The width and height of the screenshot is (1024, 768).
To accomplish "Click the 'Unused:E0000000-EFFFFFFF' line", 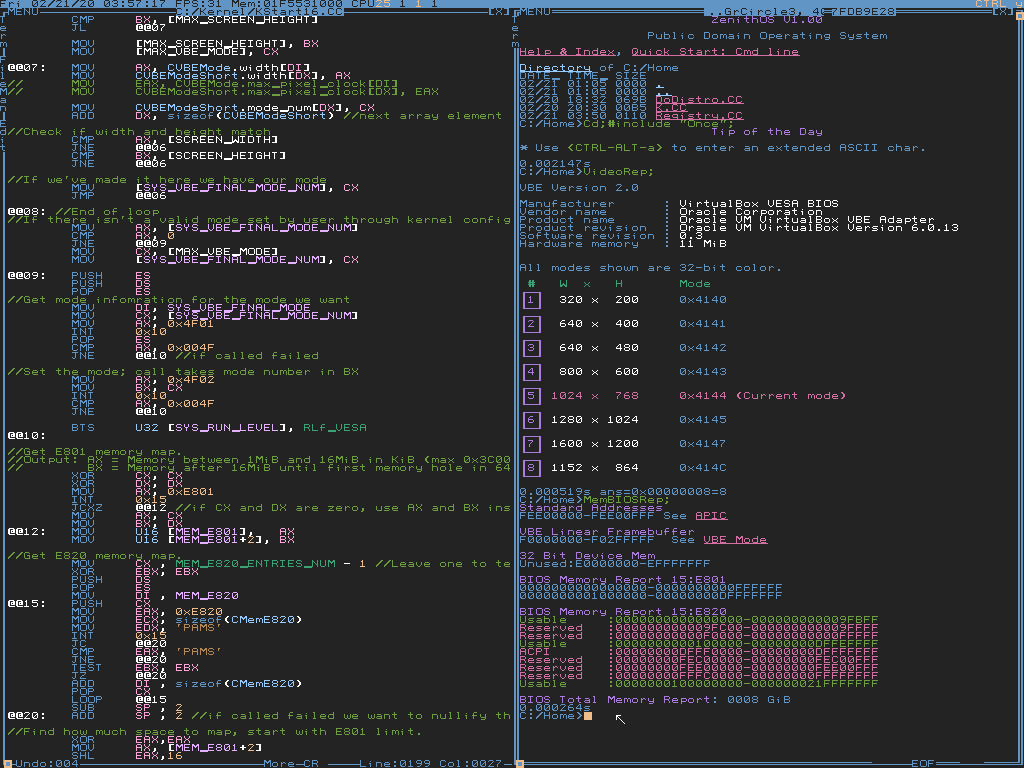I will pyautogui.click(x=615, y=564).
